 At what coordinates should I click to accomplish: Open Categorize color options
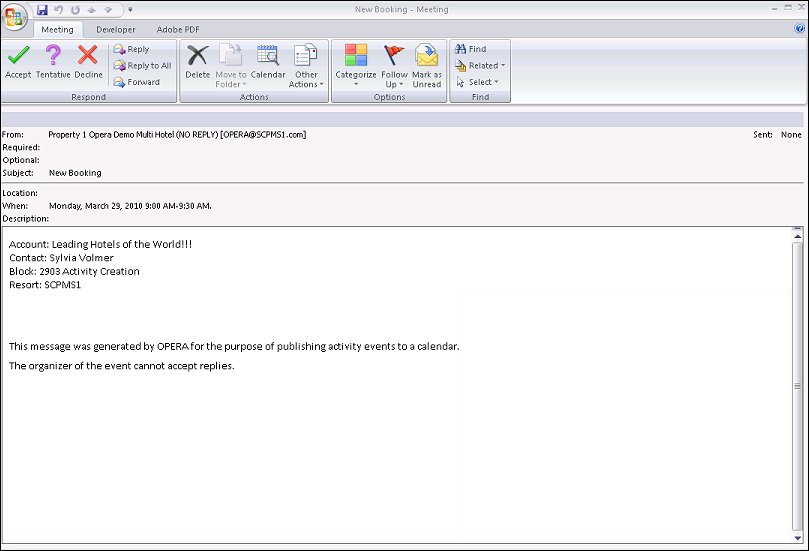pos(355,66)
